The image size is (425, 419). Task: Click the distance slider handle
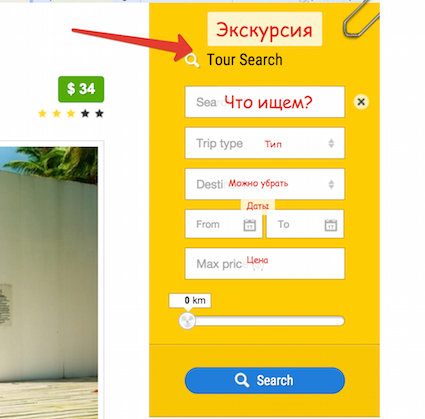point(187,321)
